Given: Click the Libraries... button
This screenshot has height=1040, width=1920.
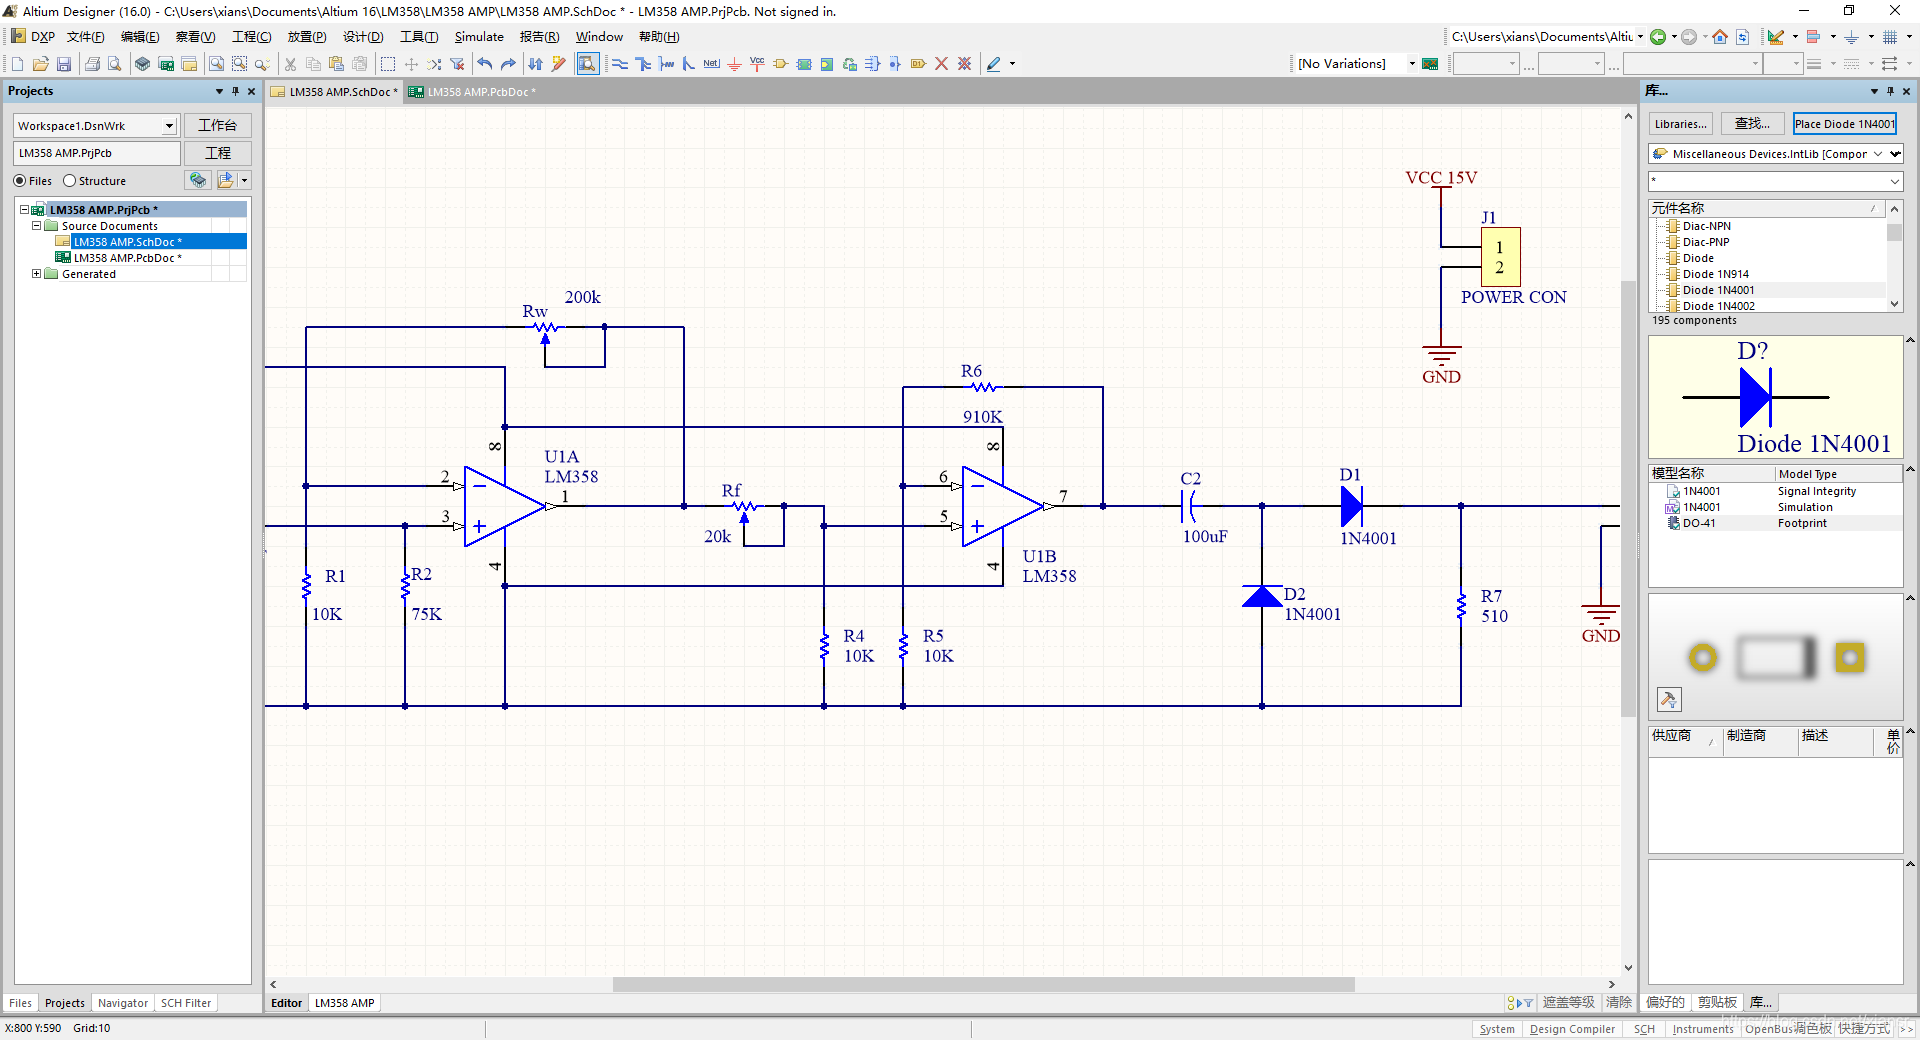Looking at the screenshot, I should [x=1681, y=124].
